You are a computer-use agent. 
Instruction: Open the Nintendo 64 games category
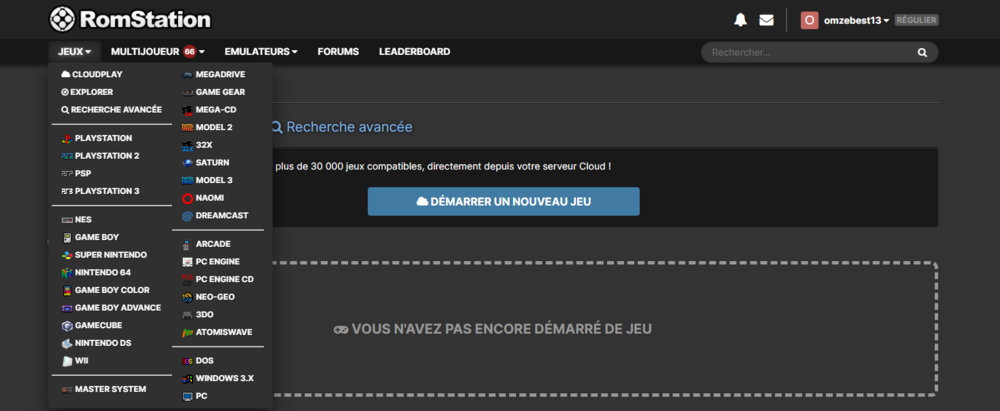pos(110,272)
